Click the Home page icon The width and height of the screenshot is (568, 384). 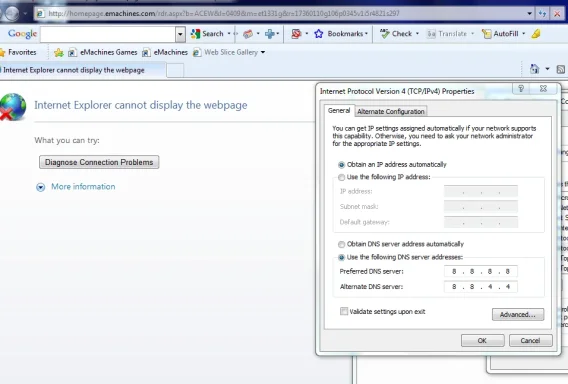[534, 69]
